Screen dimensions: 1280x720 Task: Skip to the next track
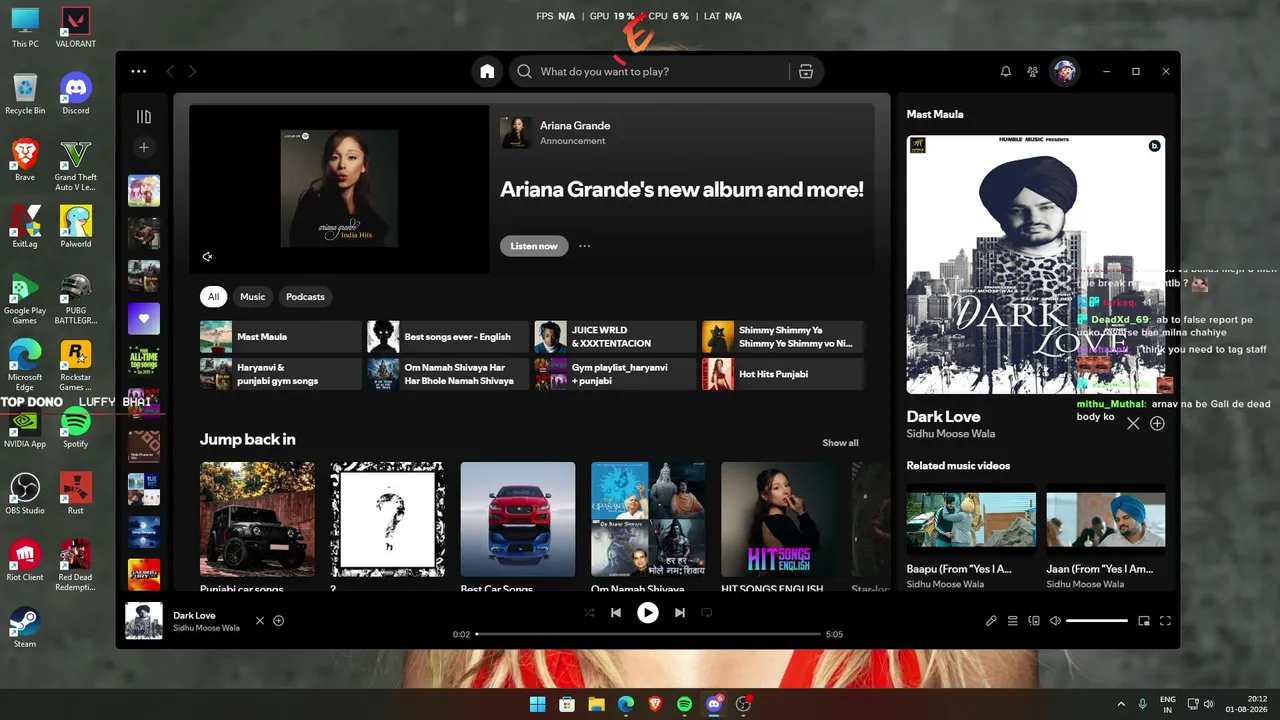(x=680, y=613)
